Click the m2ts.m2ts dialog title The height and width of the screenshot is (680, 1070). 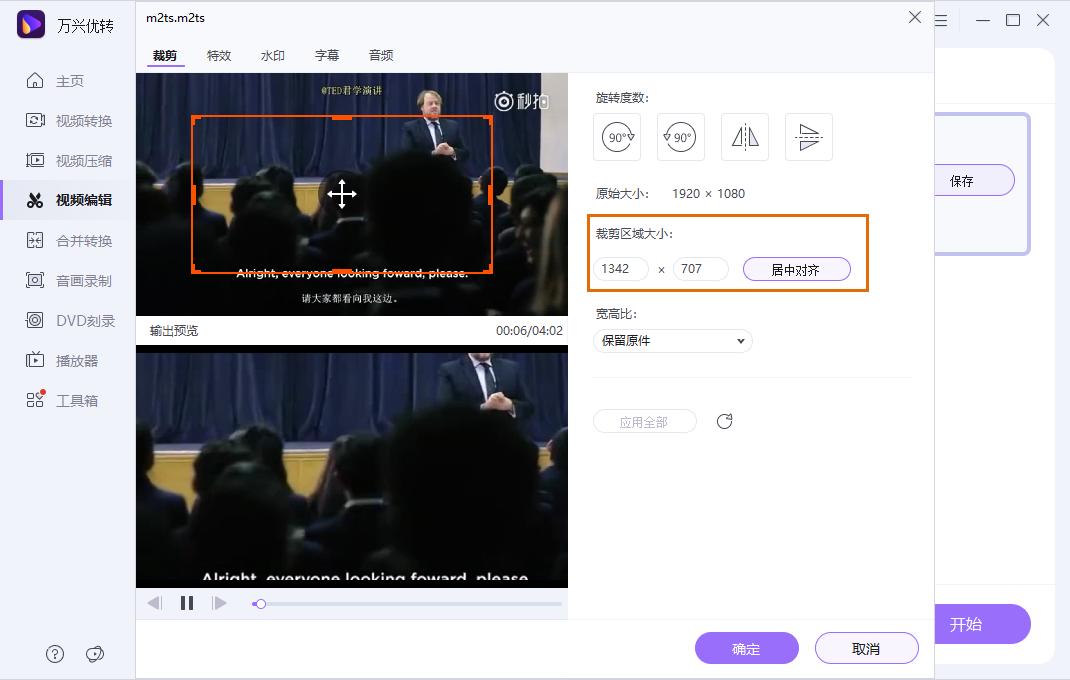[175, 18]
